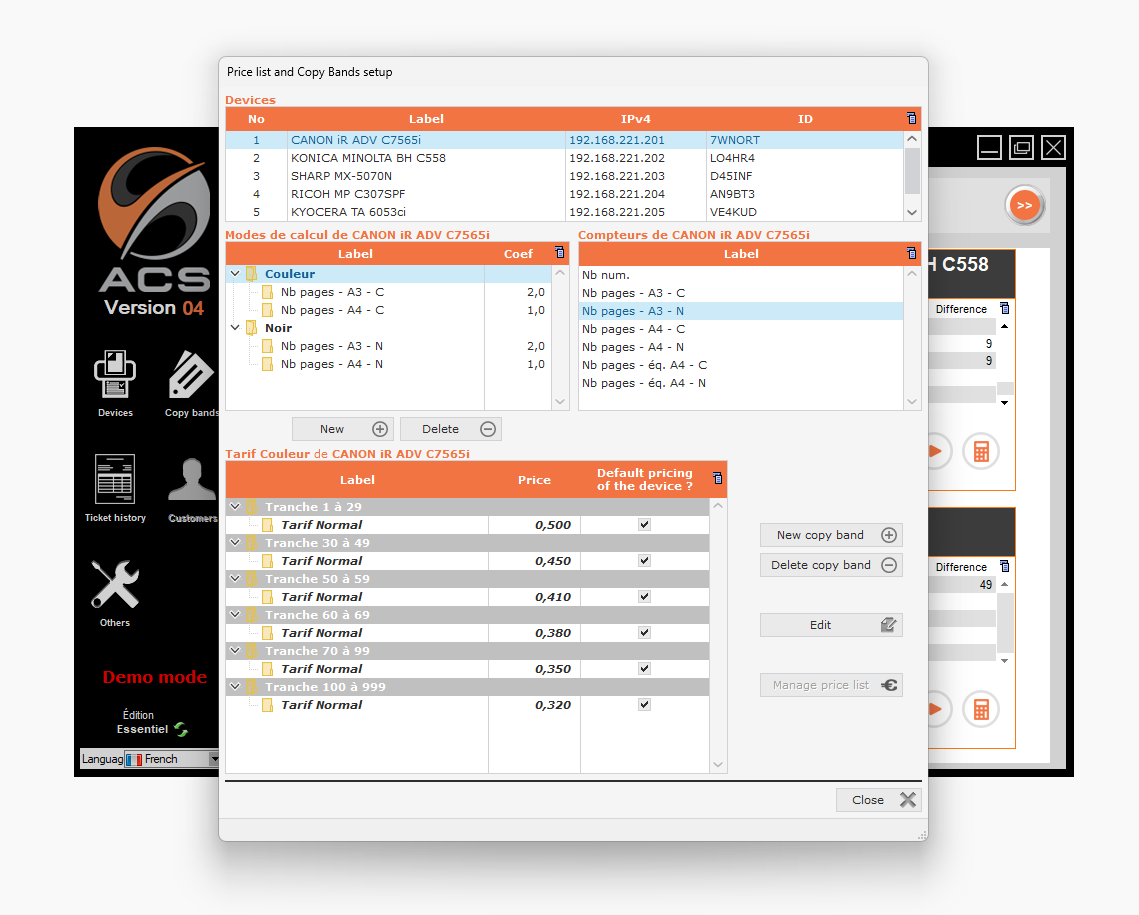Toggle default pricing for Tranche 70 à 99
Screen dimensions: 1139x915
click(x=644, y=668)
